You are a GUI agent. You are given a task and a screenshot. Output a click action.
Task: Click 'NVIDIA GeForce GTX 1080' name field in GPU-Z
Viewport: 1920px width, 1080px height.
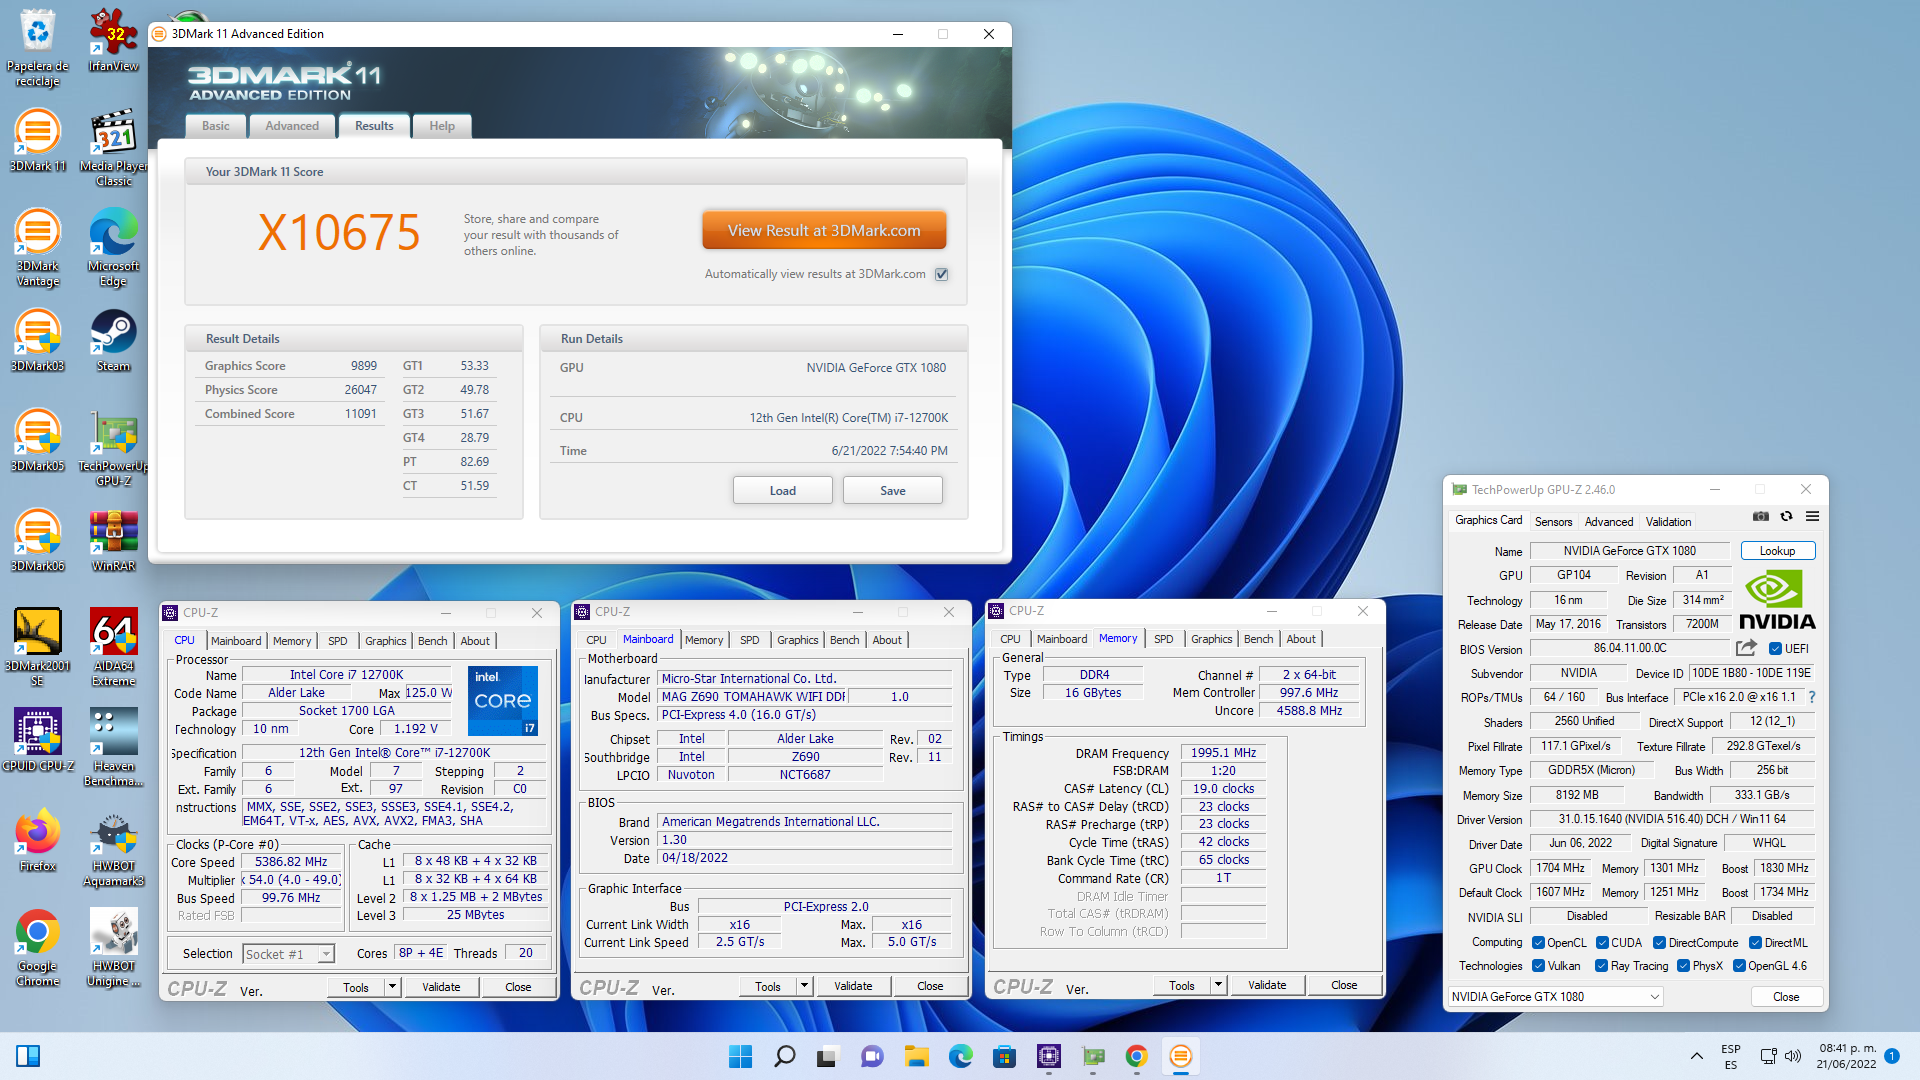click(x=1630, y=551)
